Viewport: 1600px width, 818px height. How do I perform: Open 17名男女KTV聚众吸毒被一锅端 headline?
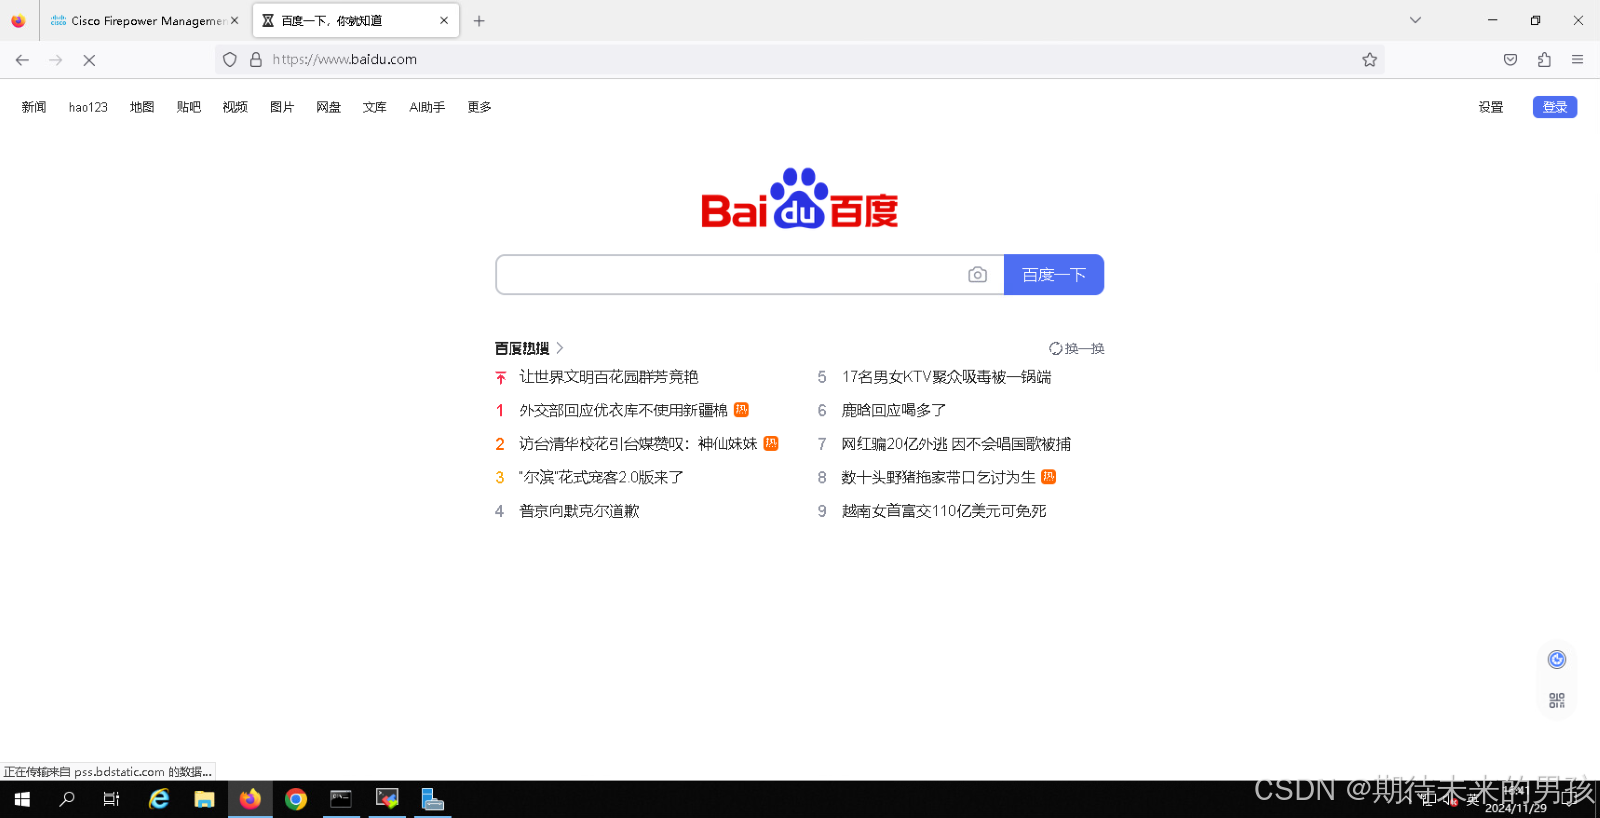coord(947,377)
